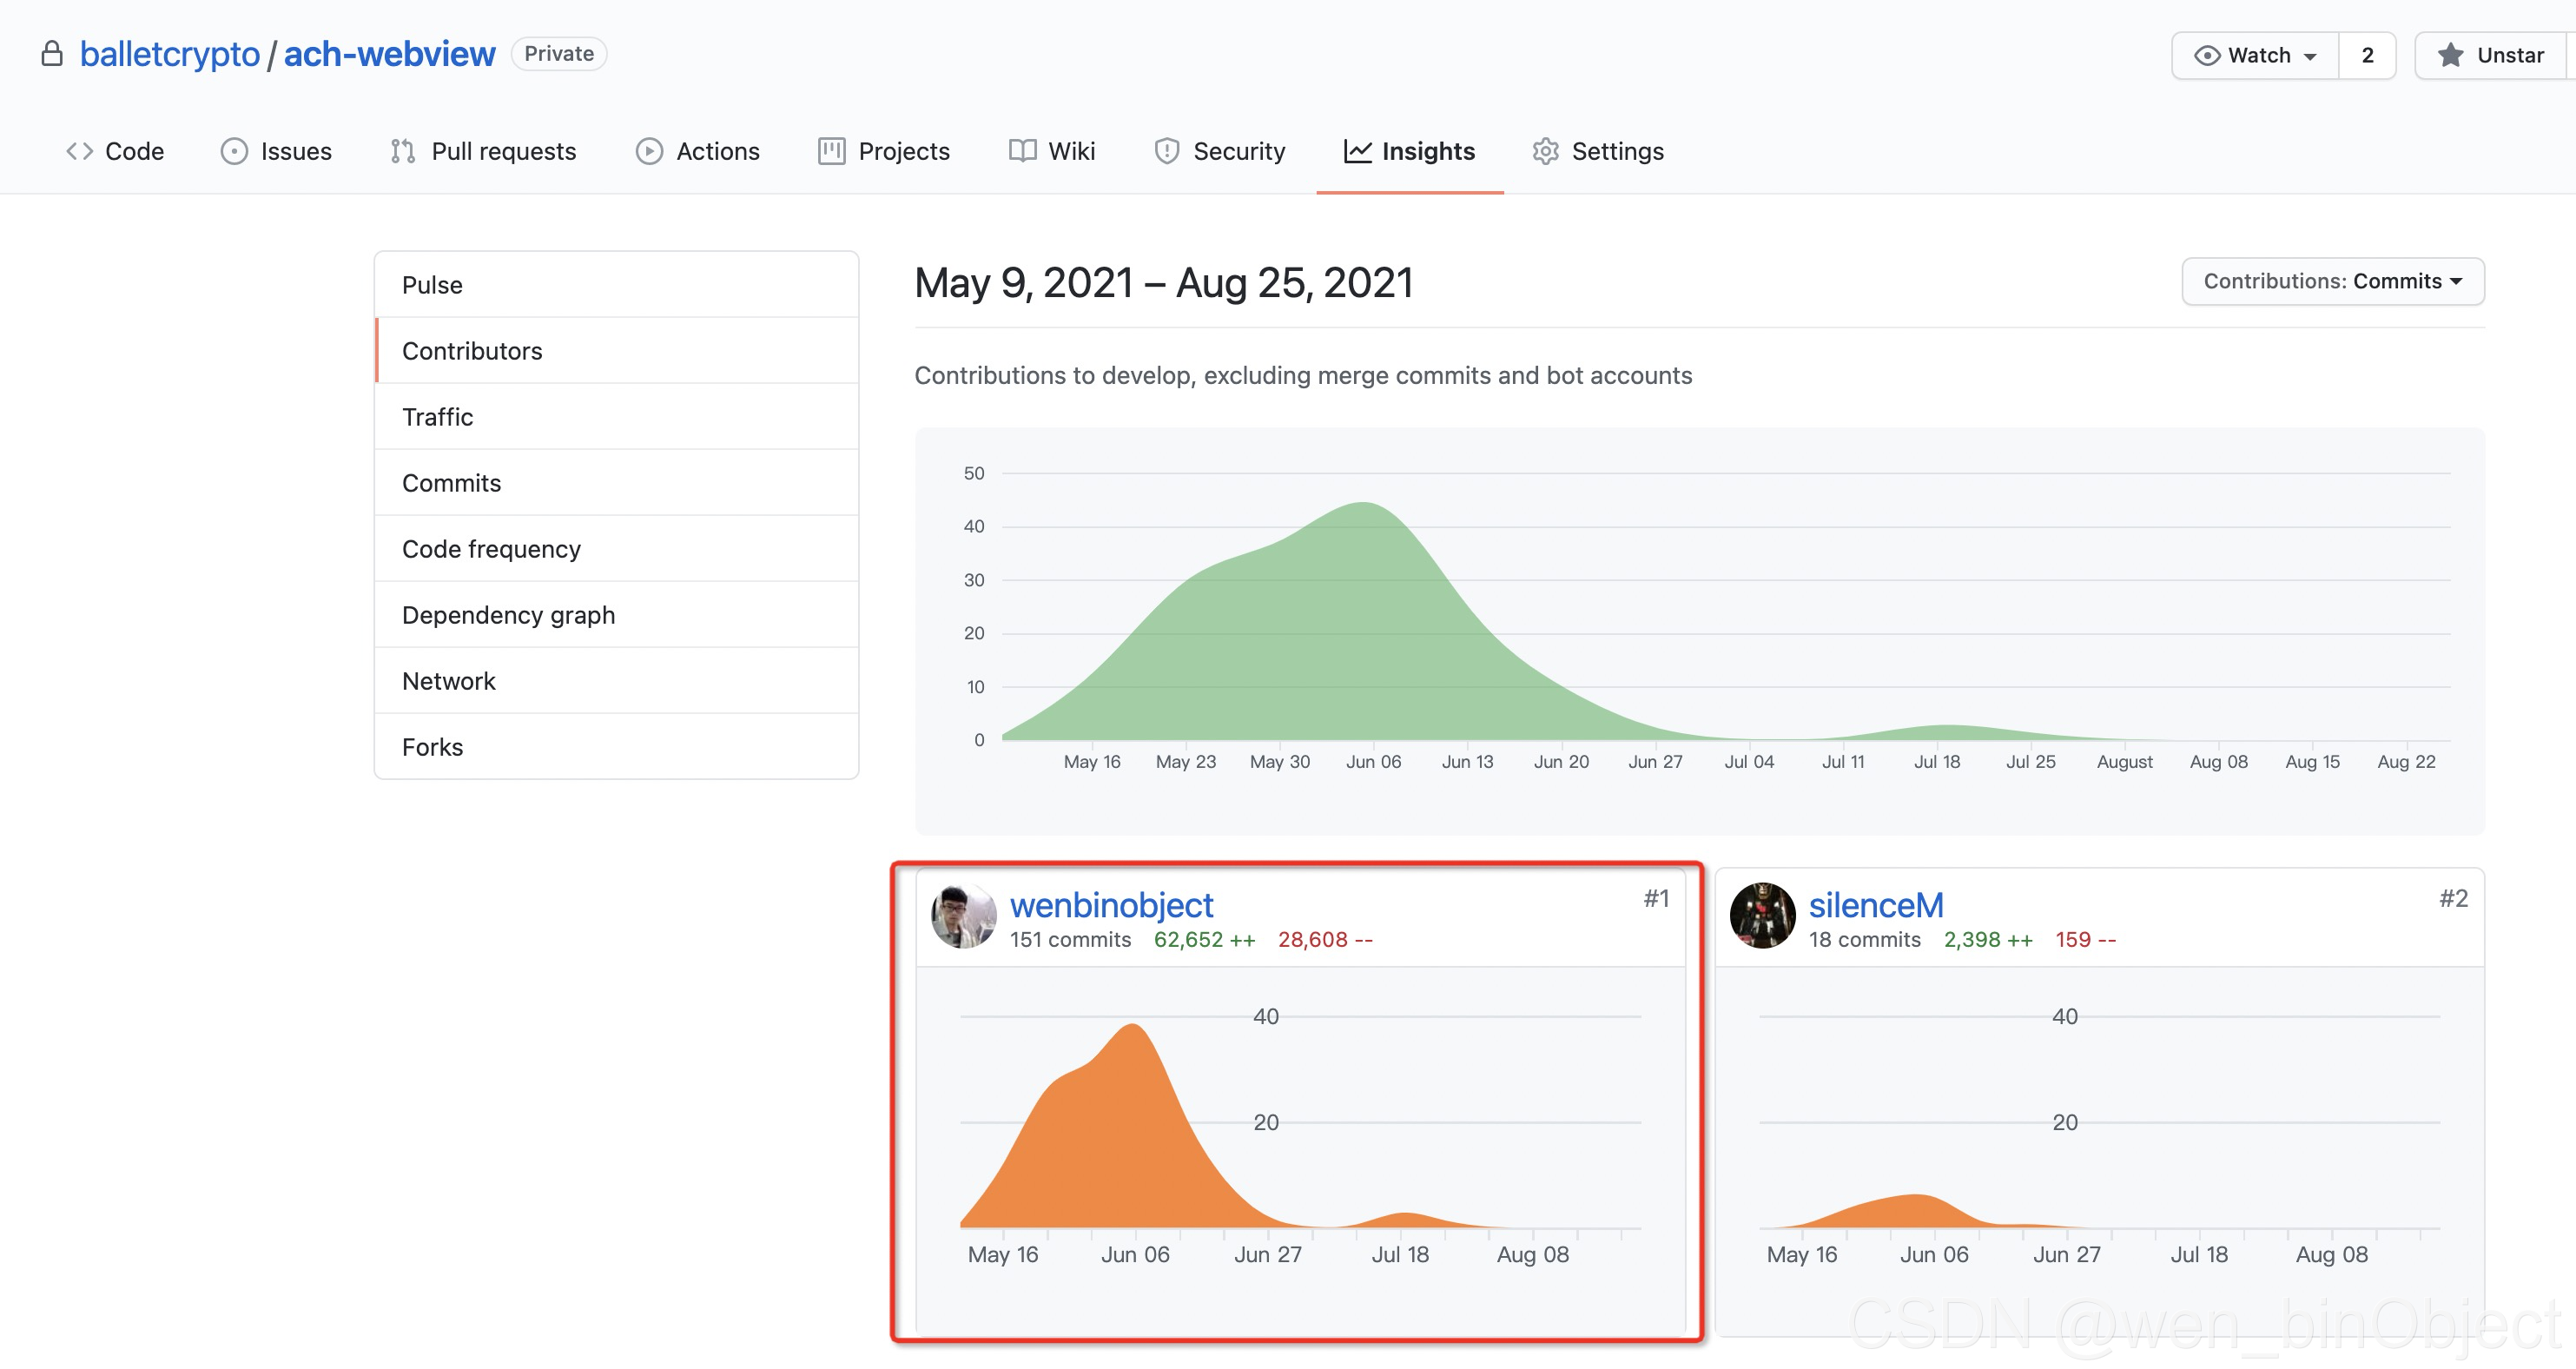2576x1369 pixels.
Task: Click the Security shield icon
Action: click(1166, 151)
